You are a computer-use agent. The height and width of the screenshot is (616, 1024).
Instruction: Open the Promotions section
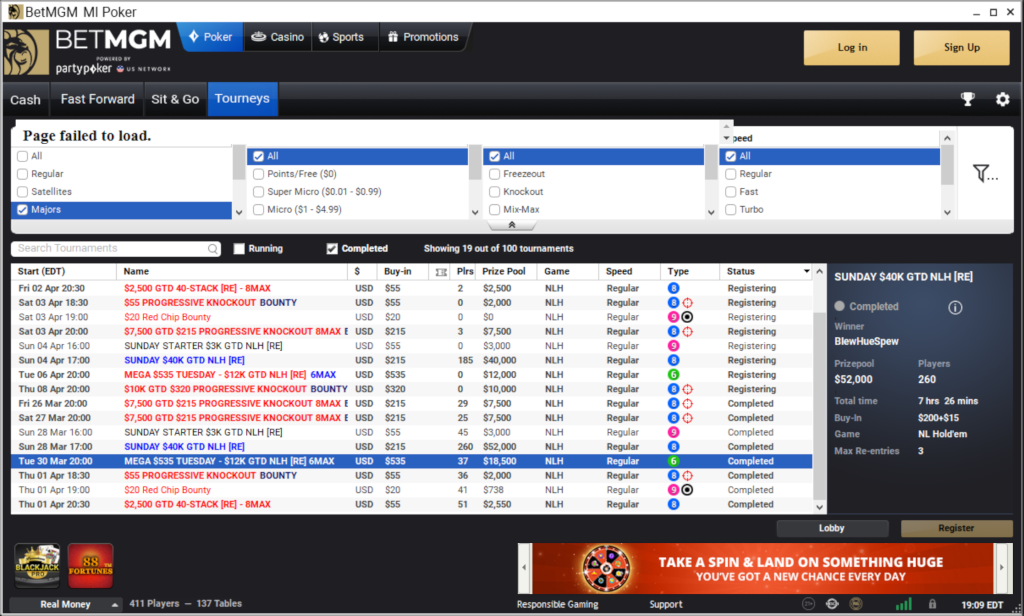[423, 37]
